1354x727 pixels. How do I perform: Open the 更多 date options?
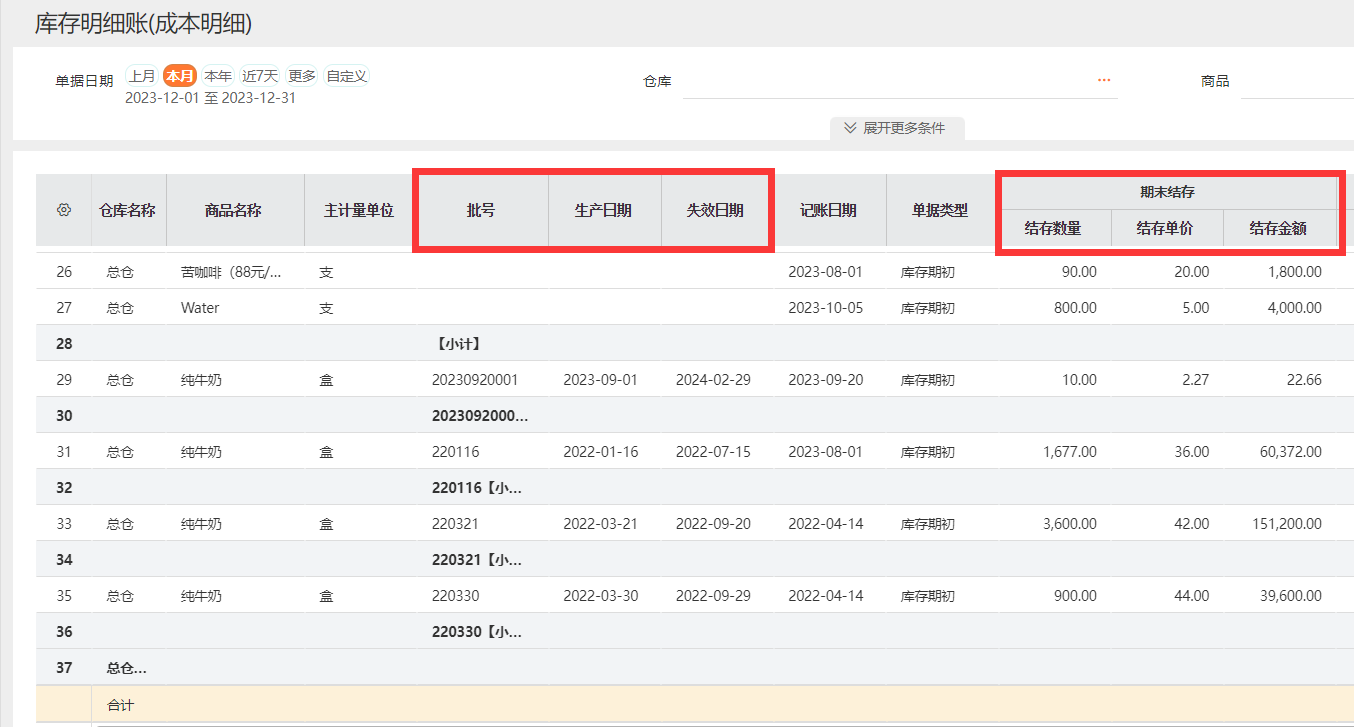302,76
